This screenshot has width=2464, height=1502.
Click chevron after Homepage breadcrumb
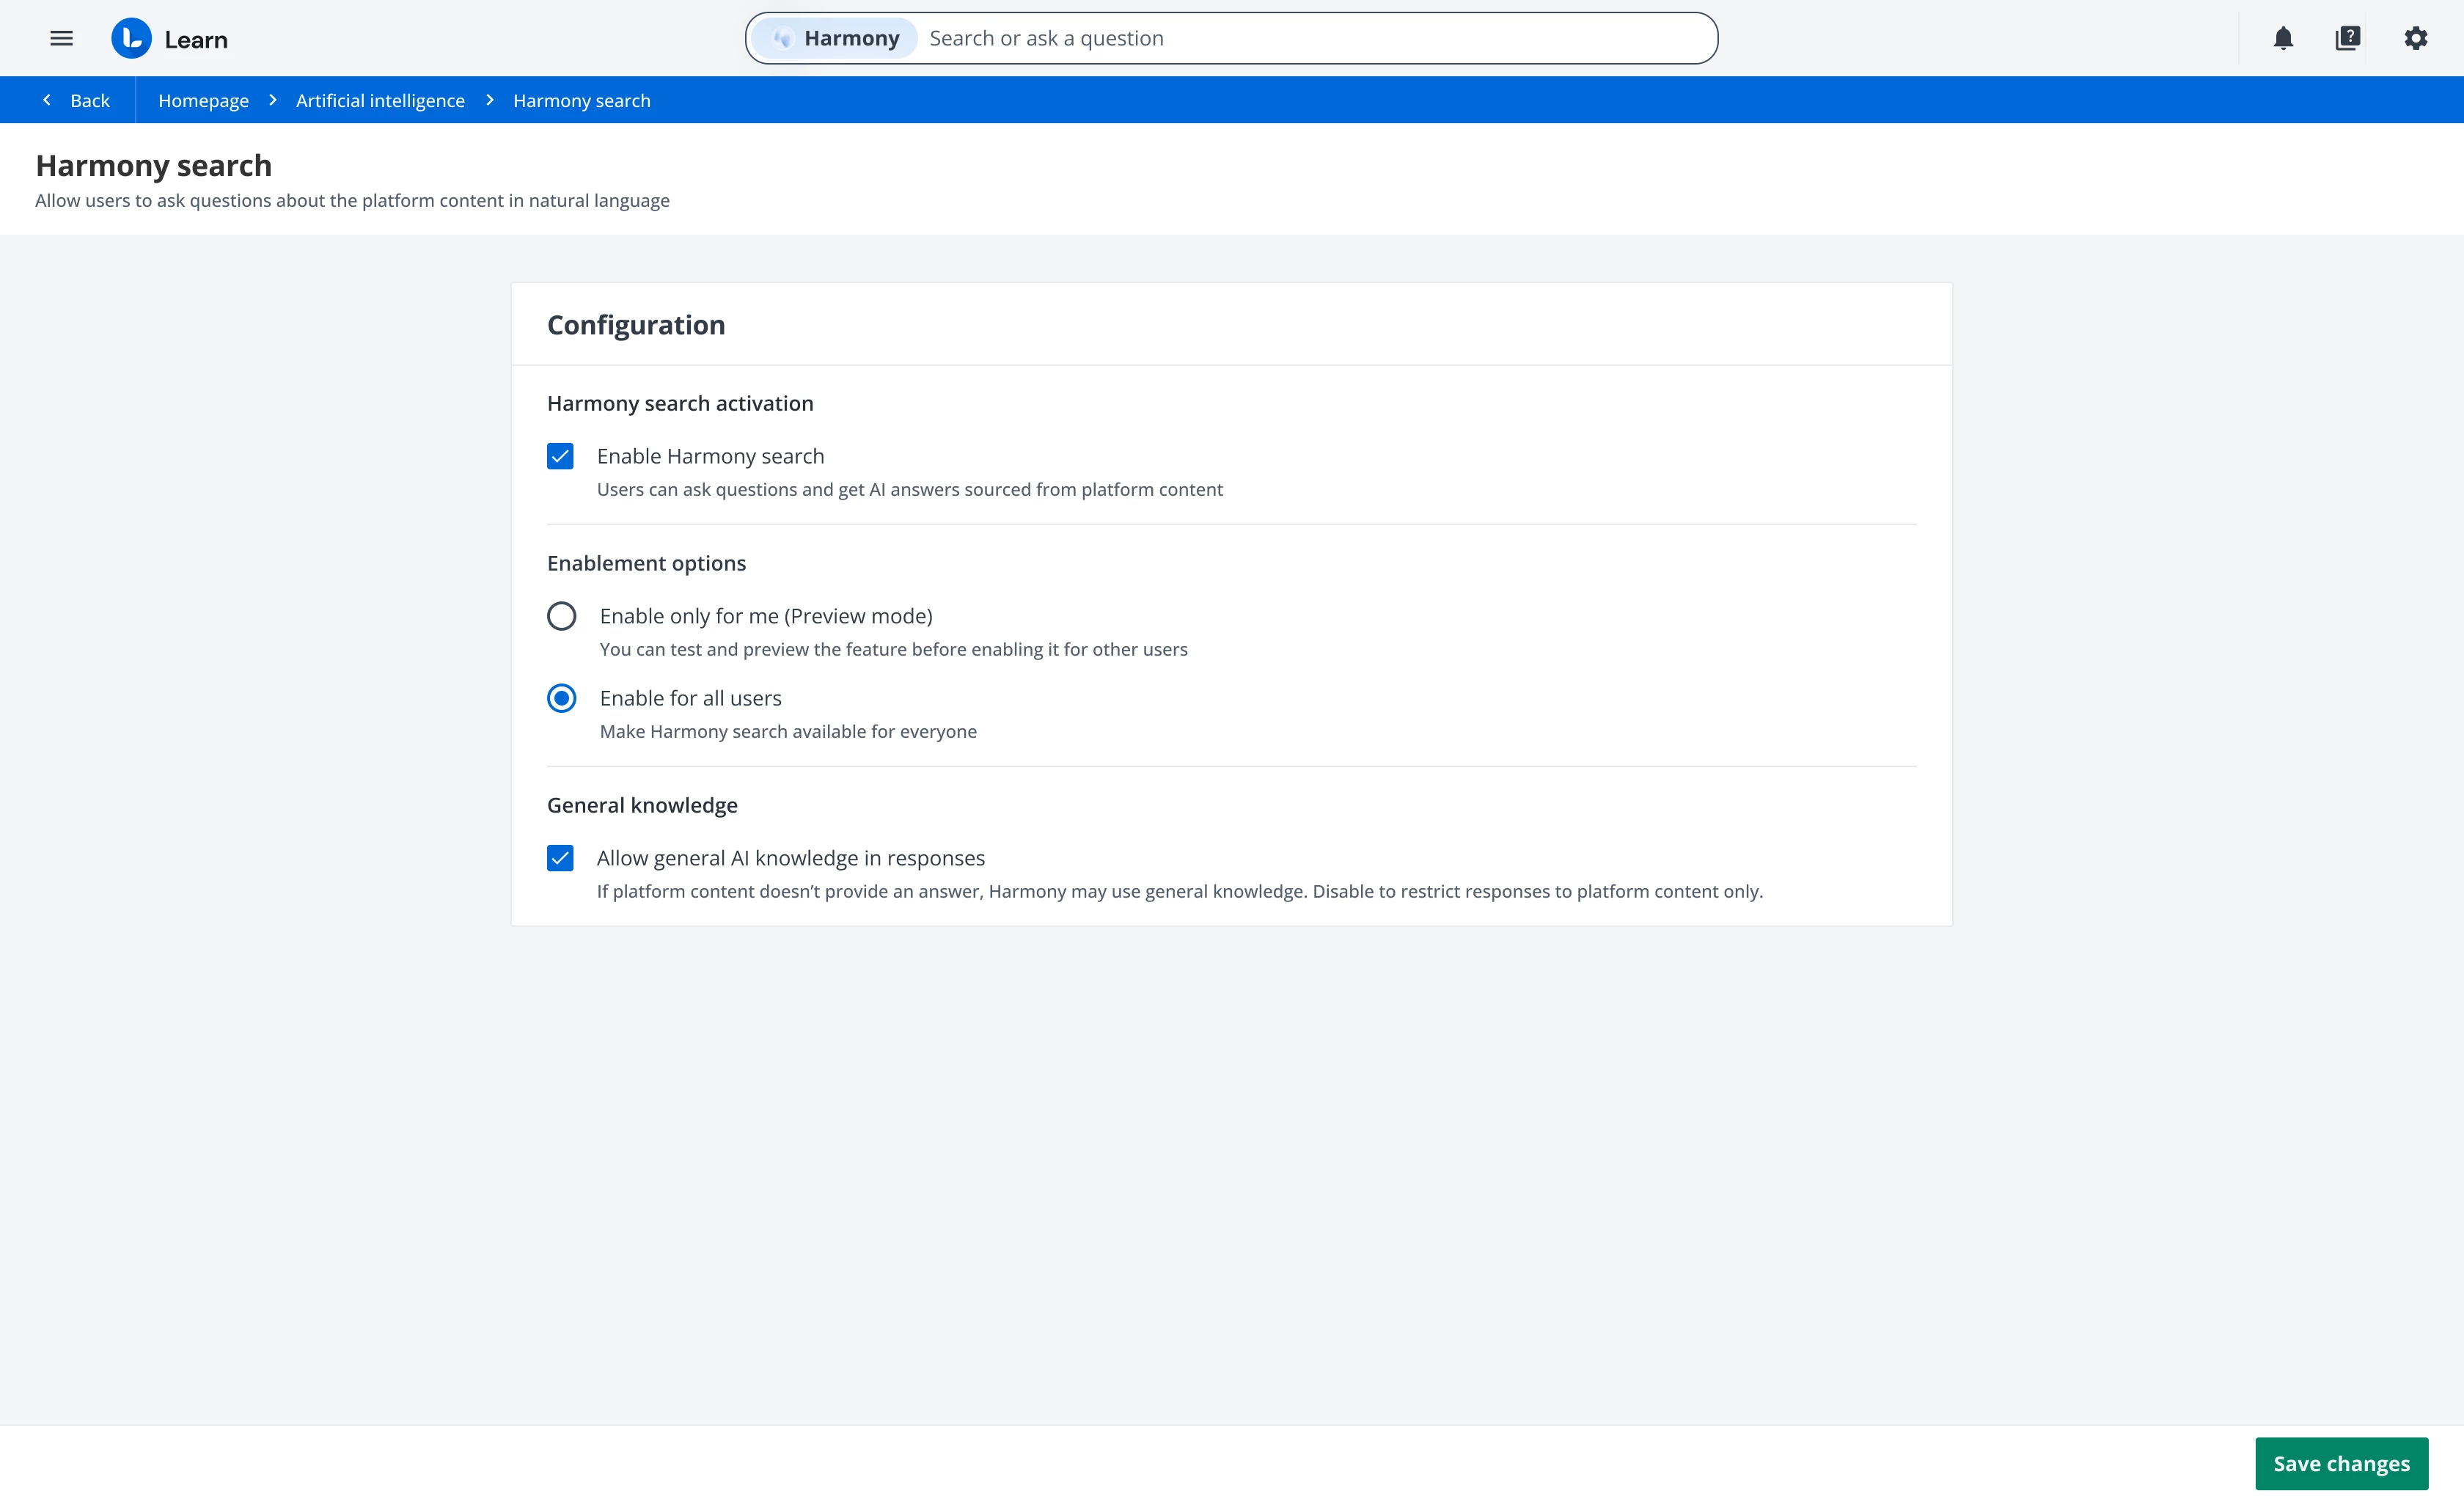pyautogui.click(x=273, y=100)
